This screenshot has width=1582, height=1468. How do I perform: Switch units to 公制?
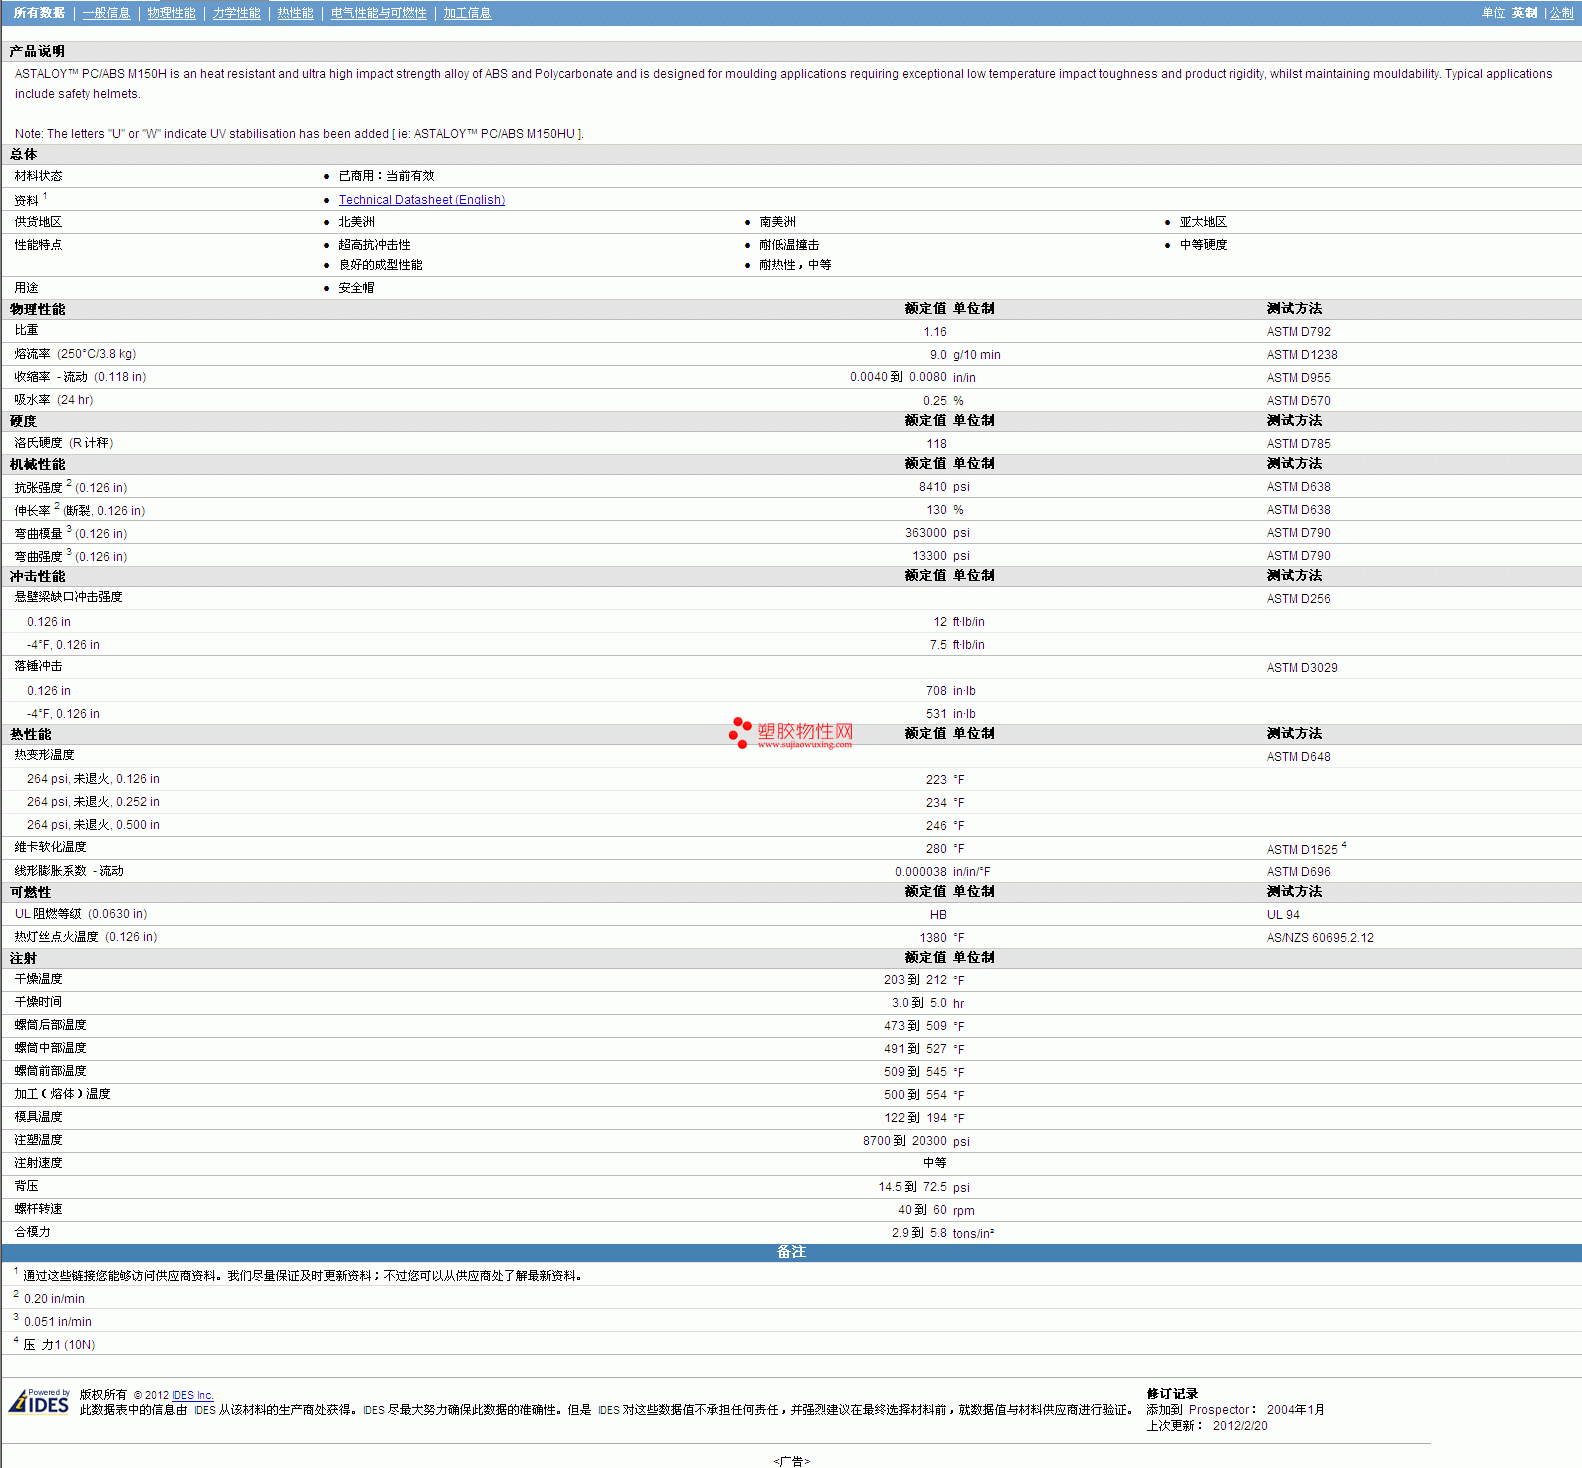point(1562,13)
